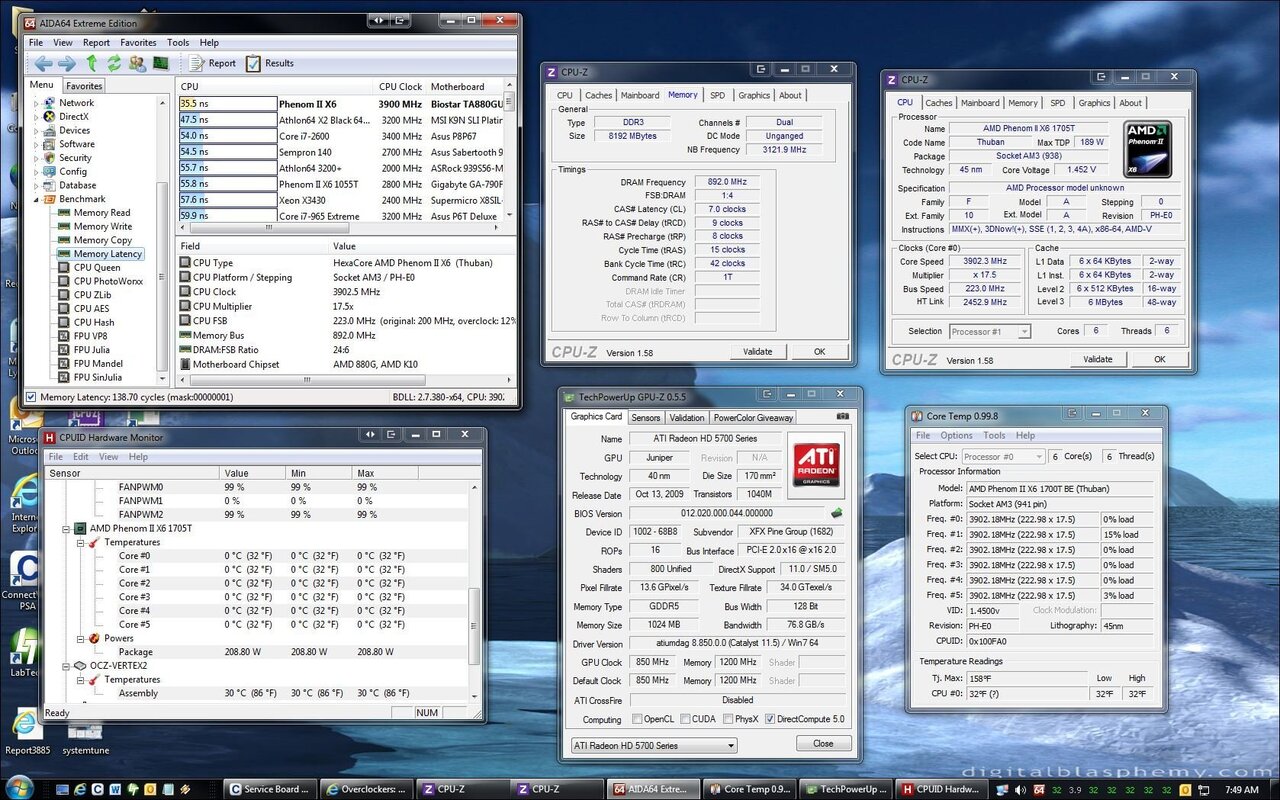Click the Results clipboard icon in AIDA64
This screenshot has width=1280, height=800.
pos(253,62)
